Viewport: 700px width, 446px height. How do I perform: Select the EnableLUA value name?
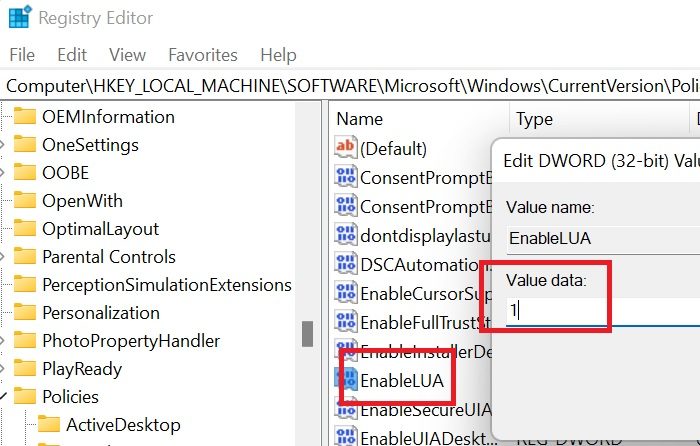click(x=402, y=381)
